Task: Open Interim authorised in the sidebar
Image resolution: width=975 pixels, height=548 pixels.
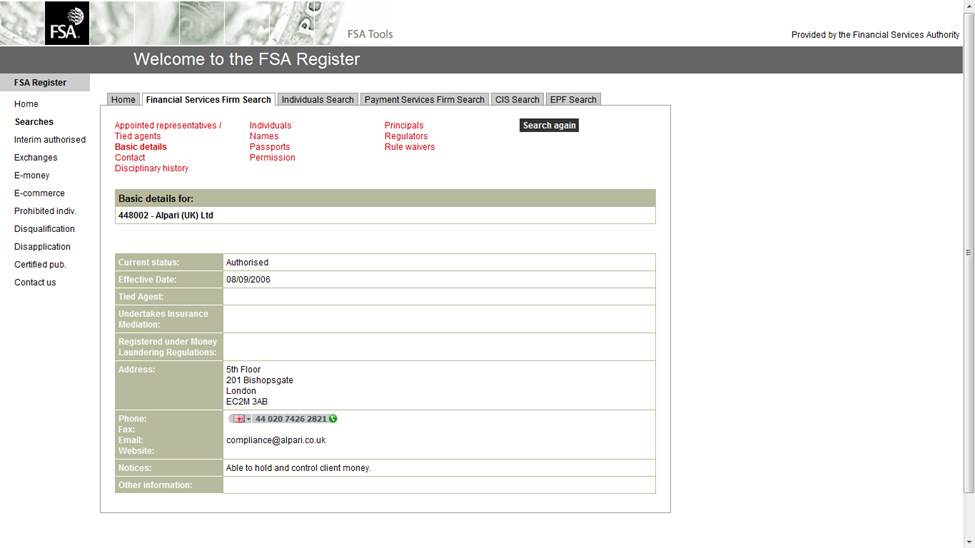Action: pos(50,139)
